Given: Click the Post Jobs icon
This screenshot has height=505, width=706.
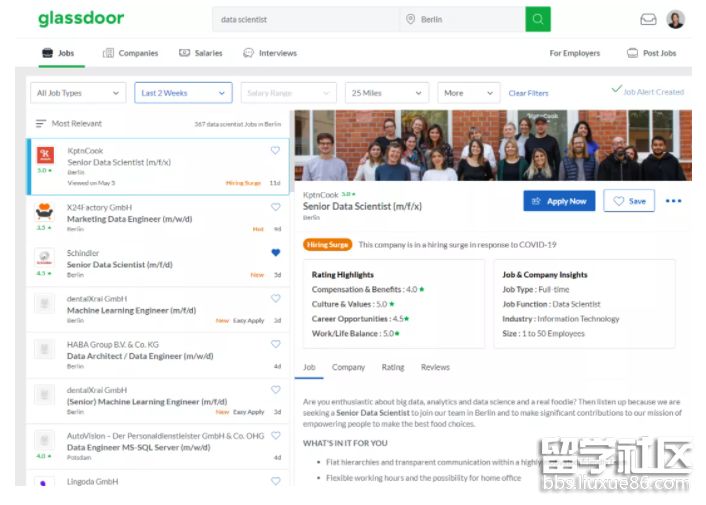Looking at the screenshot, I should (632, 53).
